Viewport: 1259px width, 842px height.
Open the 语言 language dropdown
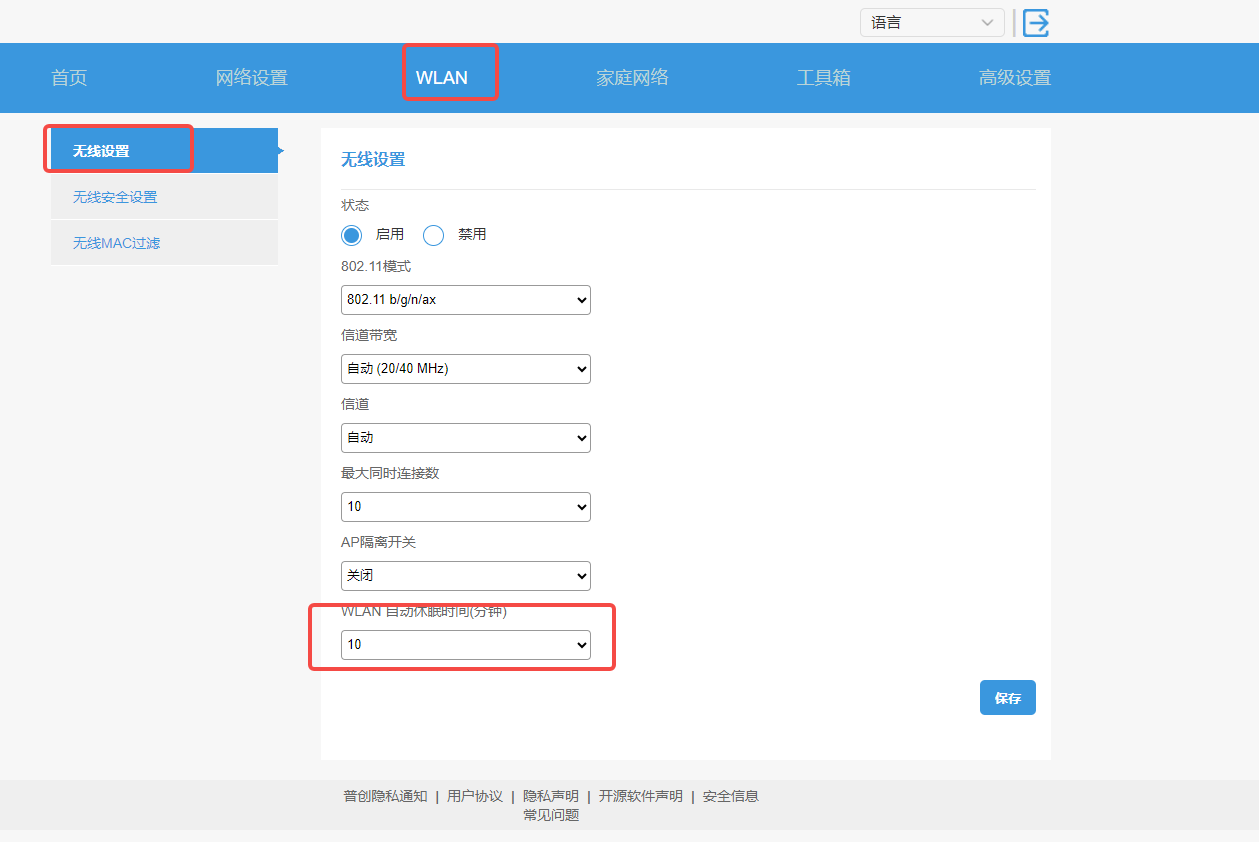point(931,23)
